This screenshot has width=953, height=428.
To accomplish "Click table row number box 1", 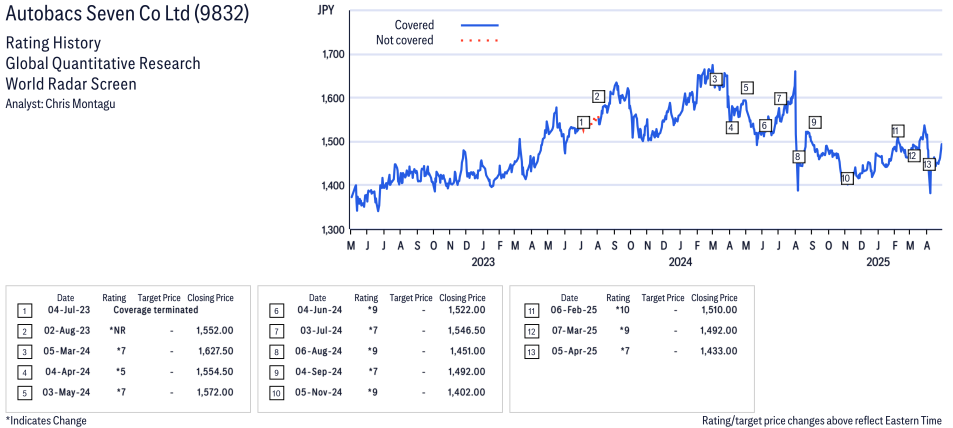I will click(x=24, y=311).
